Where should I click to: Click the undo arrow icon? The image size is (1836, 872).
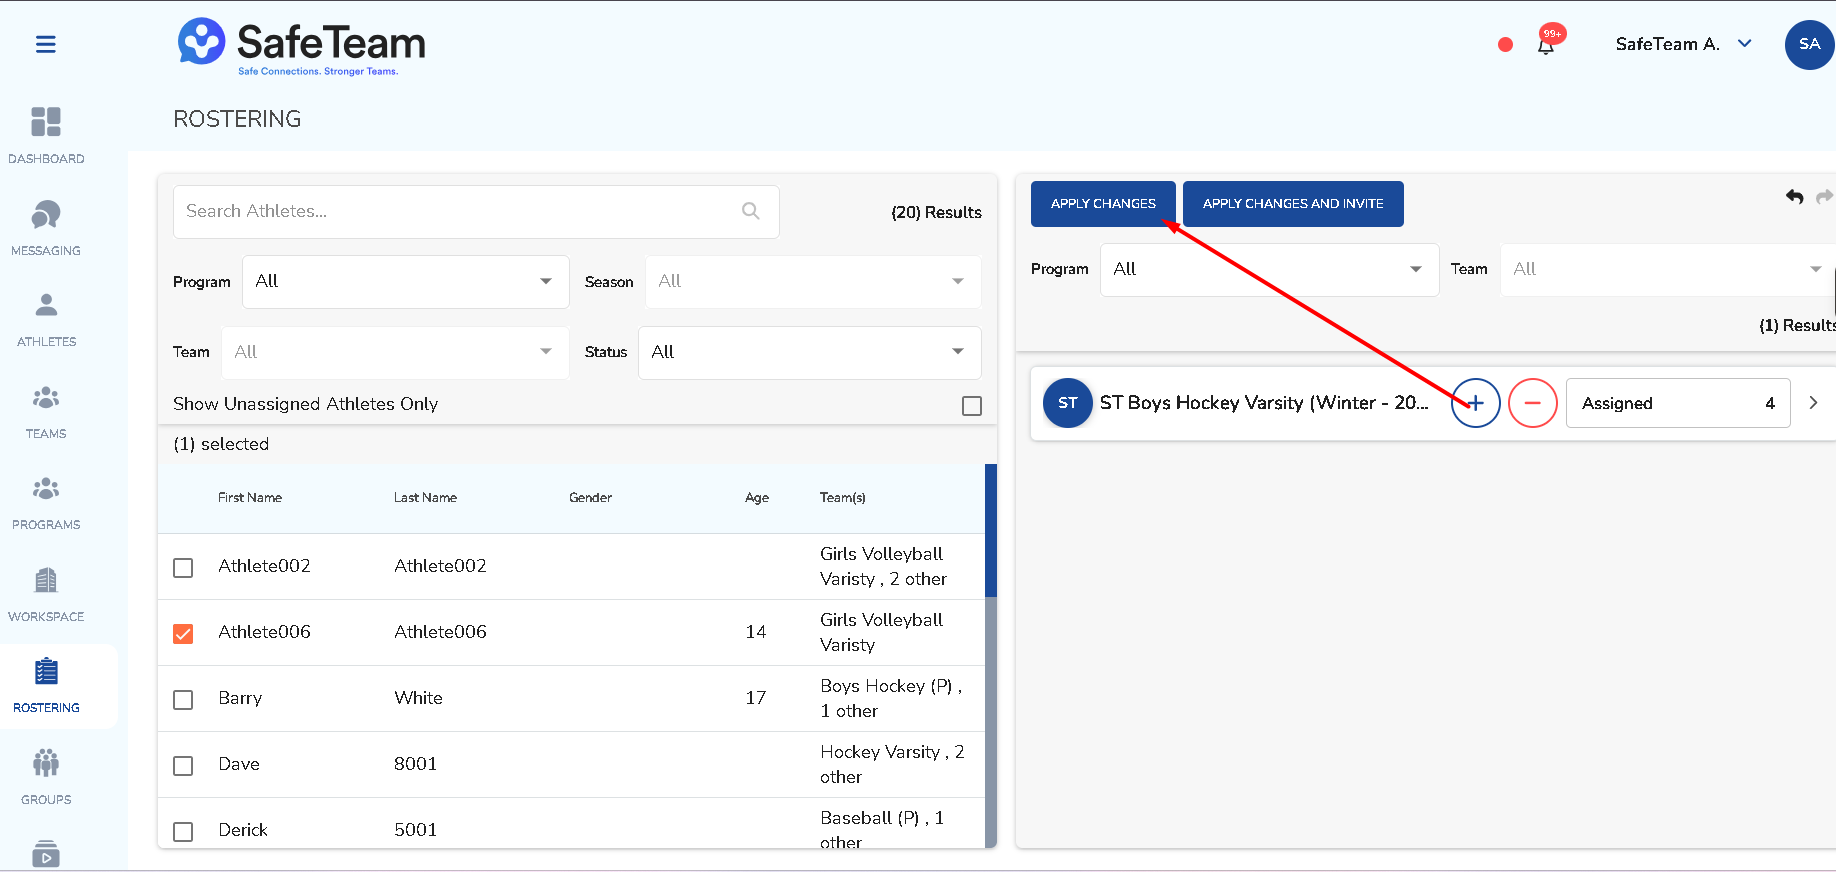tap(1795, 197)
